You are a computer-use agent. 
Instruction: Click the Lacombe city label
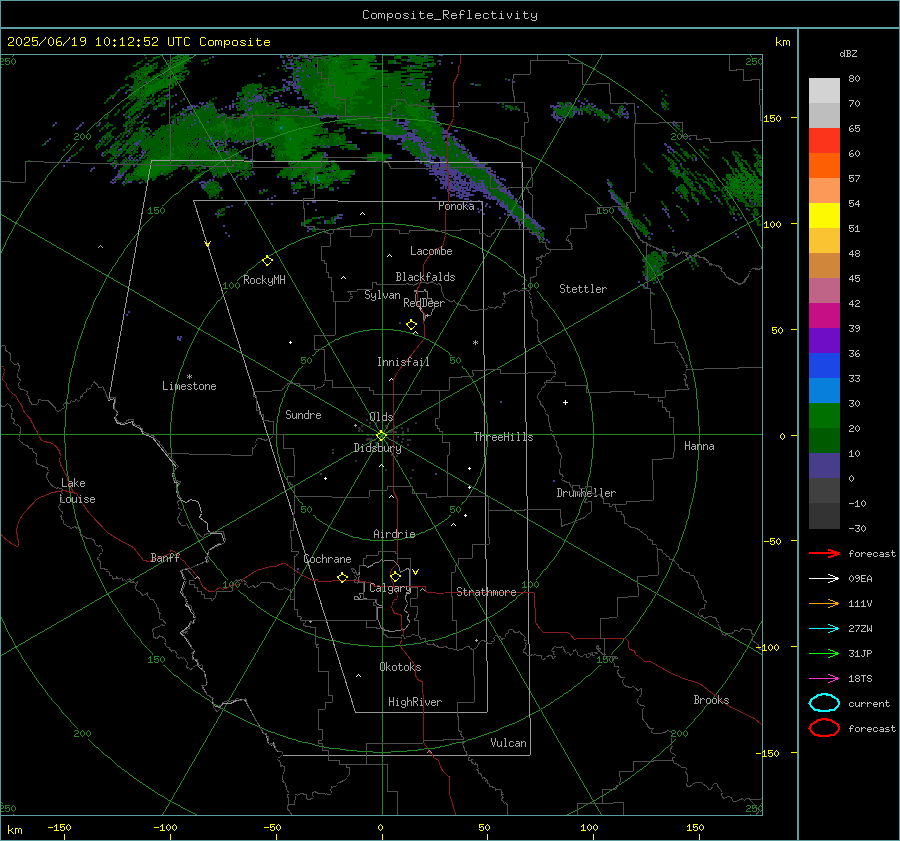click(431, 251)
